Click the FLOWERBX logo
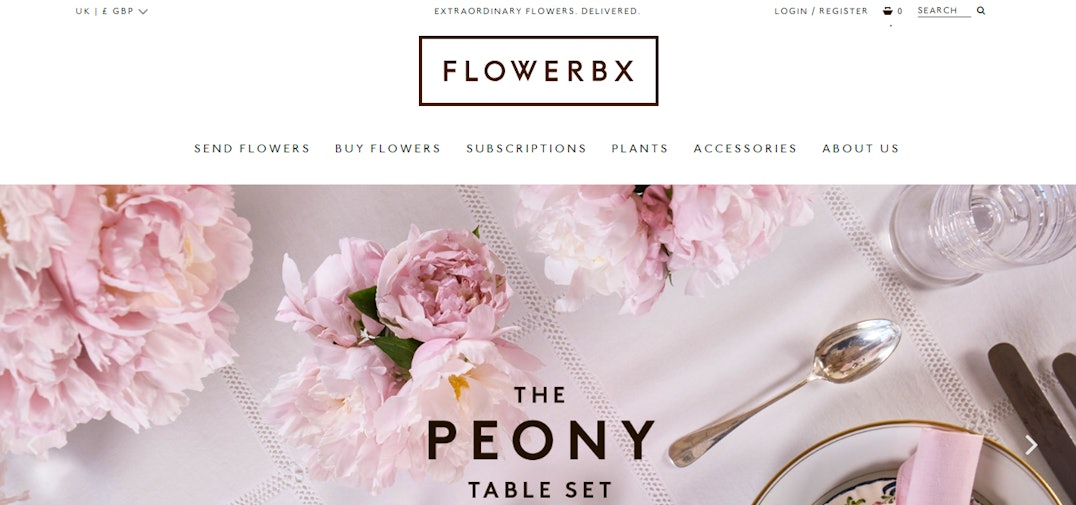The width and height of the screenshot is (1076, 505). point(538,71)
